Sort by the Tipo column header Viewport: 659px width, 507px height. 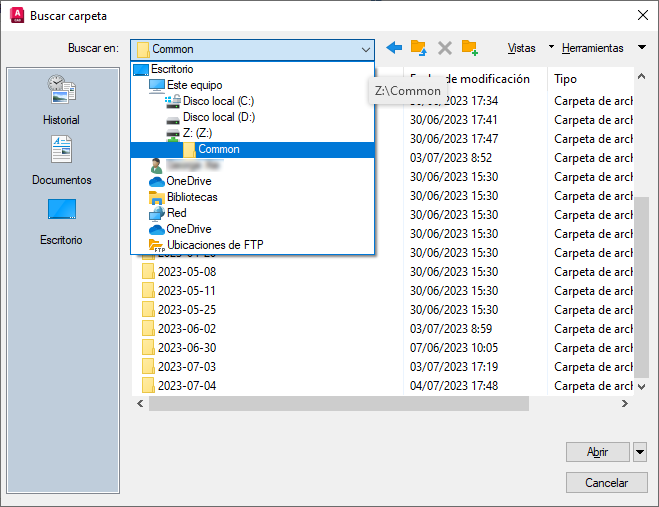pyautogui.click(x=565, y=78)
